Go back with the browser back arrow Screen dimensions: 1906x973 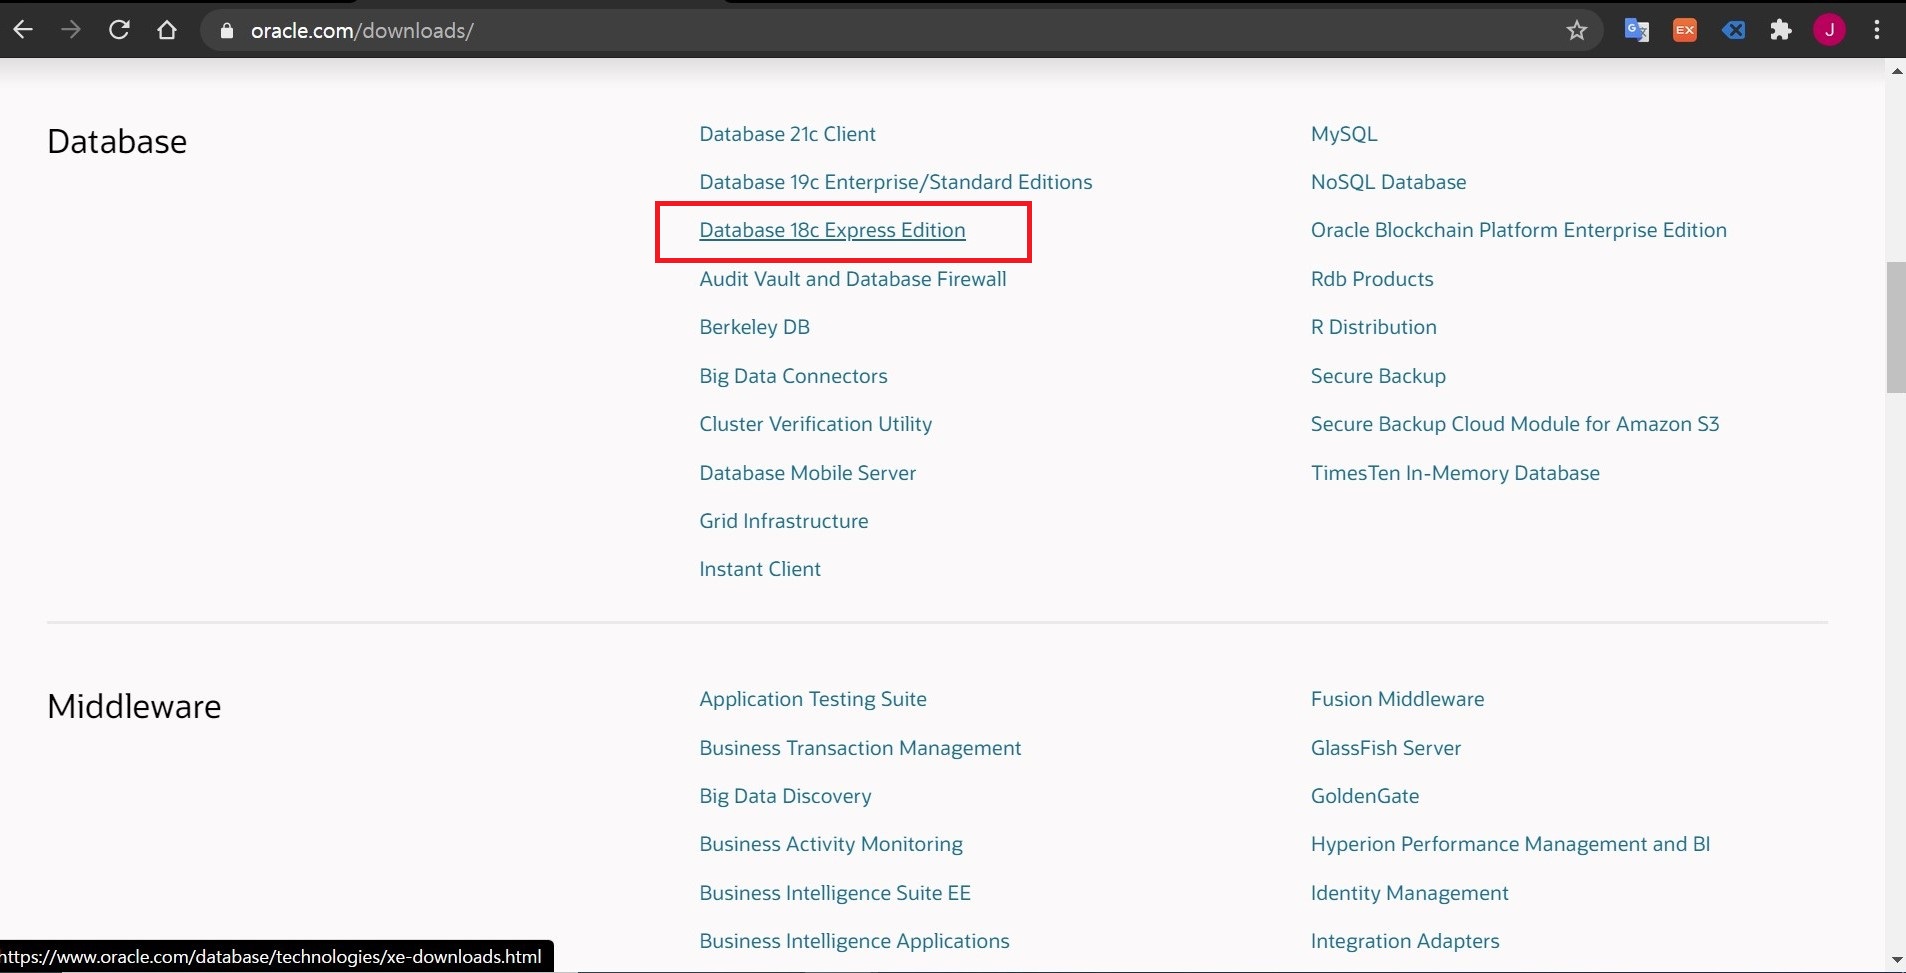(23, 30)
